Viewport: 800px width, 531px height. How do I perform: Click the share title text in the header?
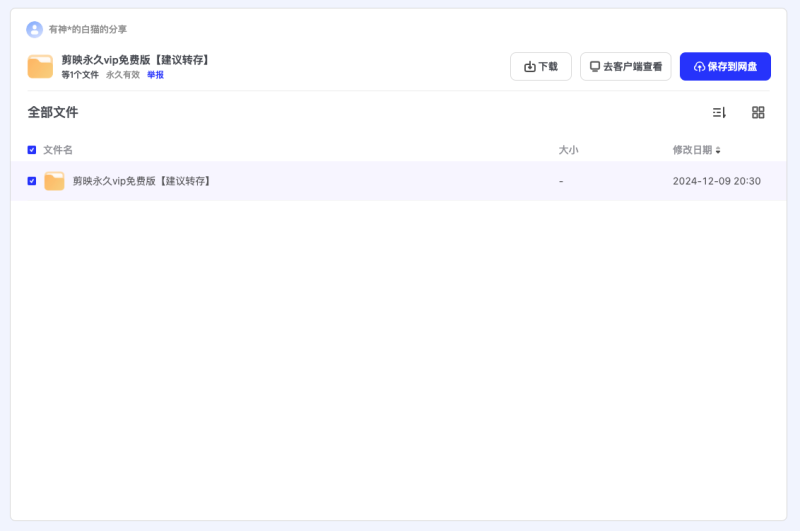[136, 60]
